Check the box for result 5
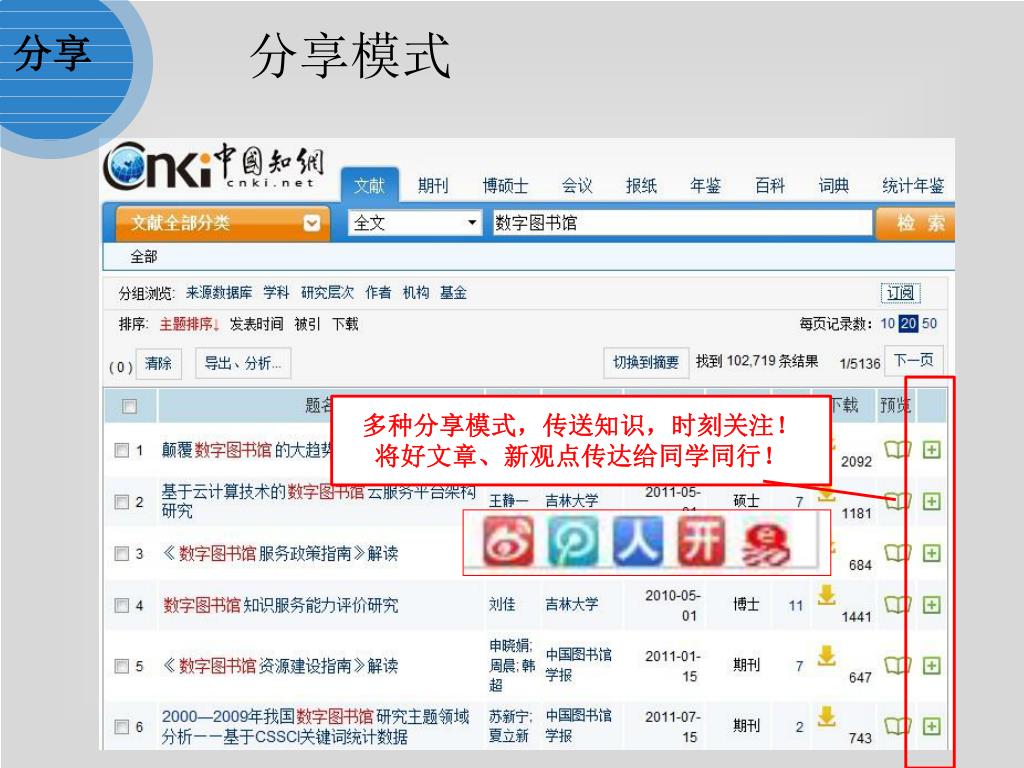This screenshot has height=768, width=1024. [x=121, y=666]
